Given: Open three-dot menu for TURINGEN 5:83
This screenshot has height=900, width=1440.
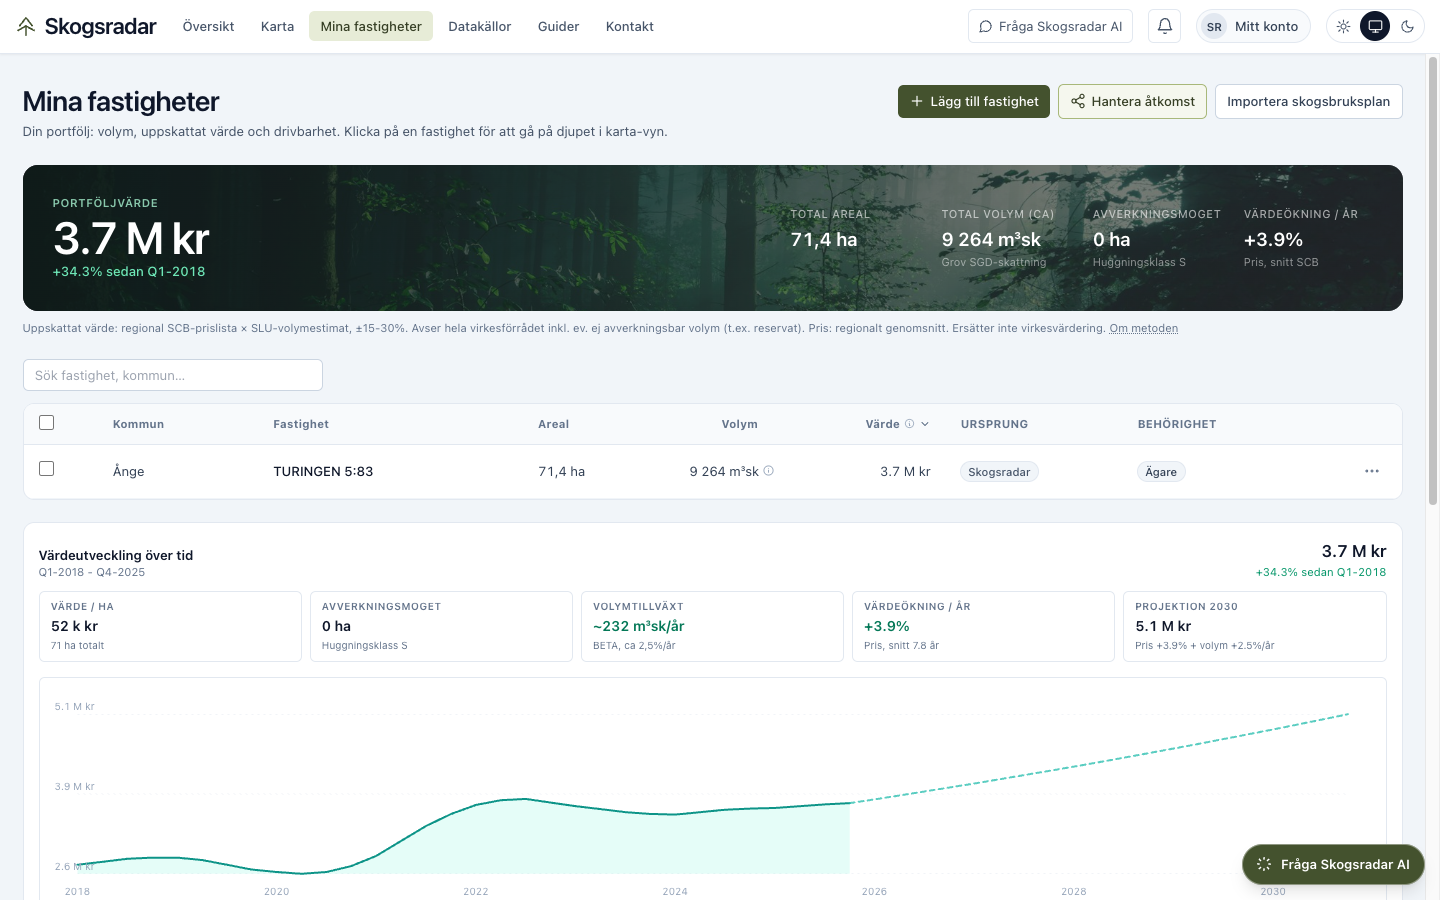Looking at the screenshot, I should [1372, 471].
